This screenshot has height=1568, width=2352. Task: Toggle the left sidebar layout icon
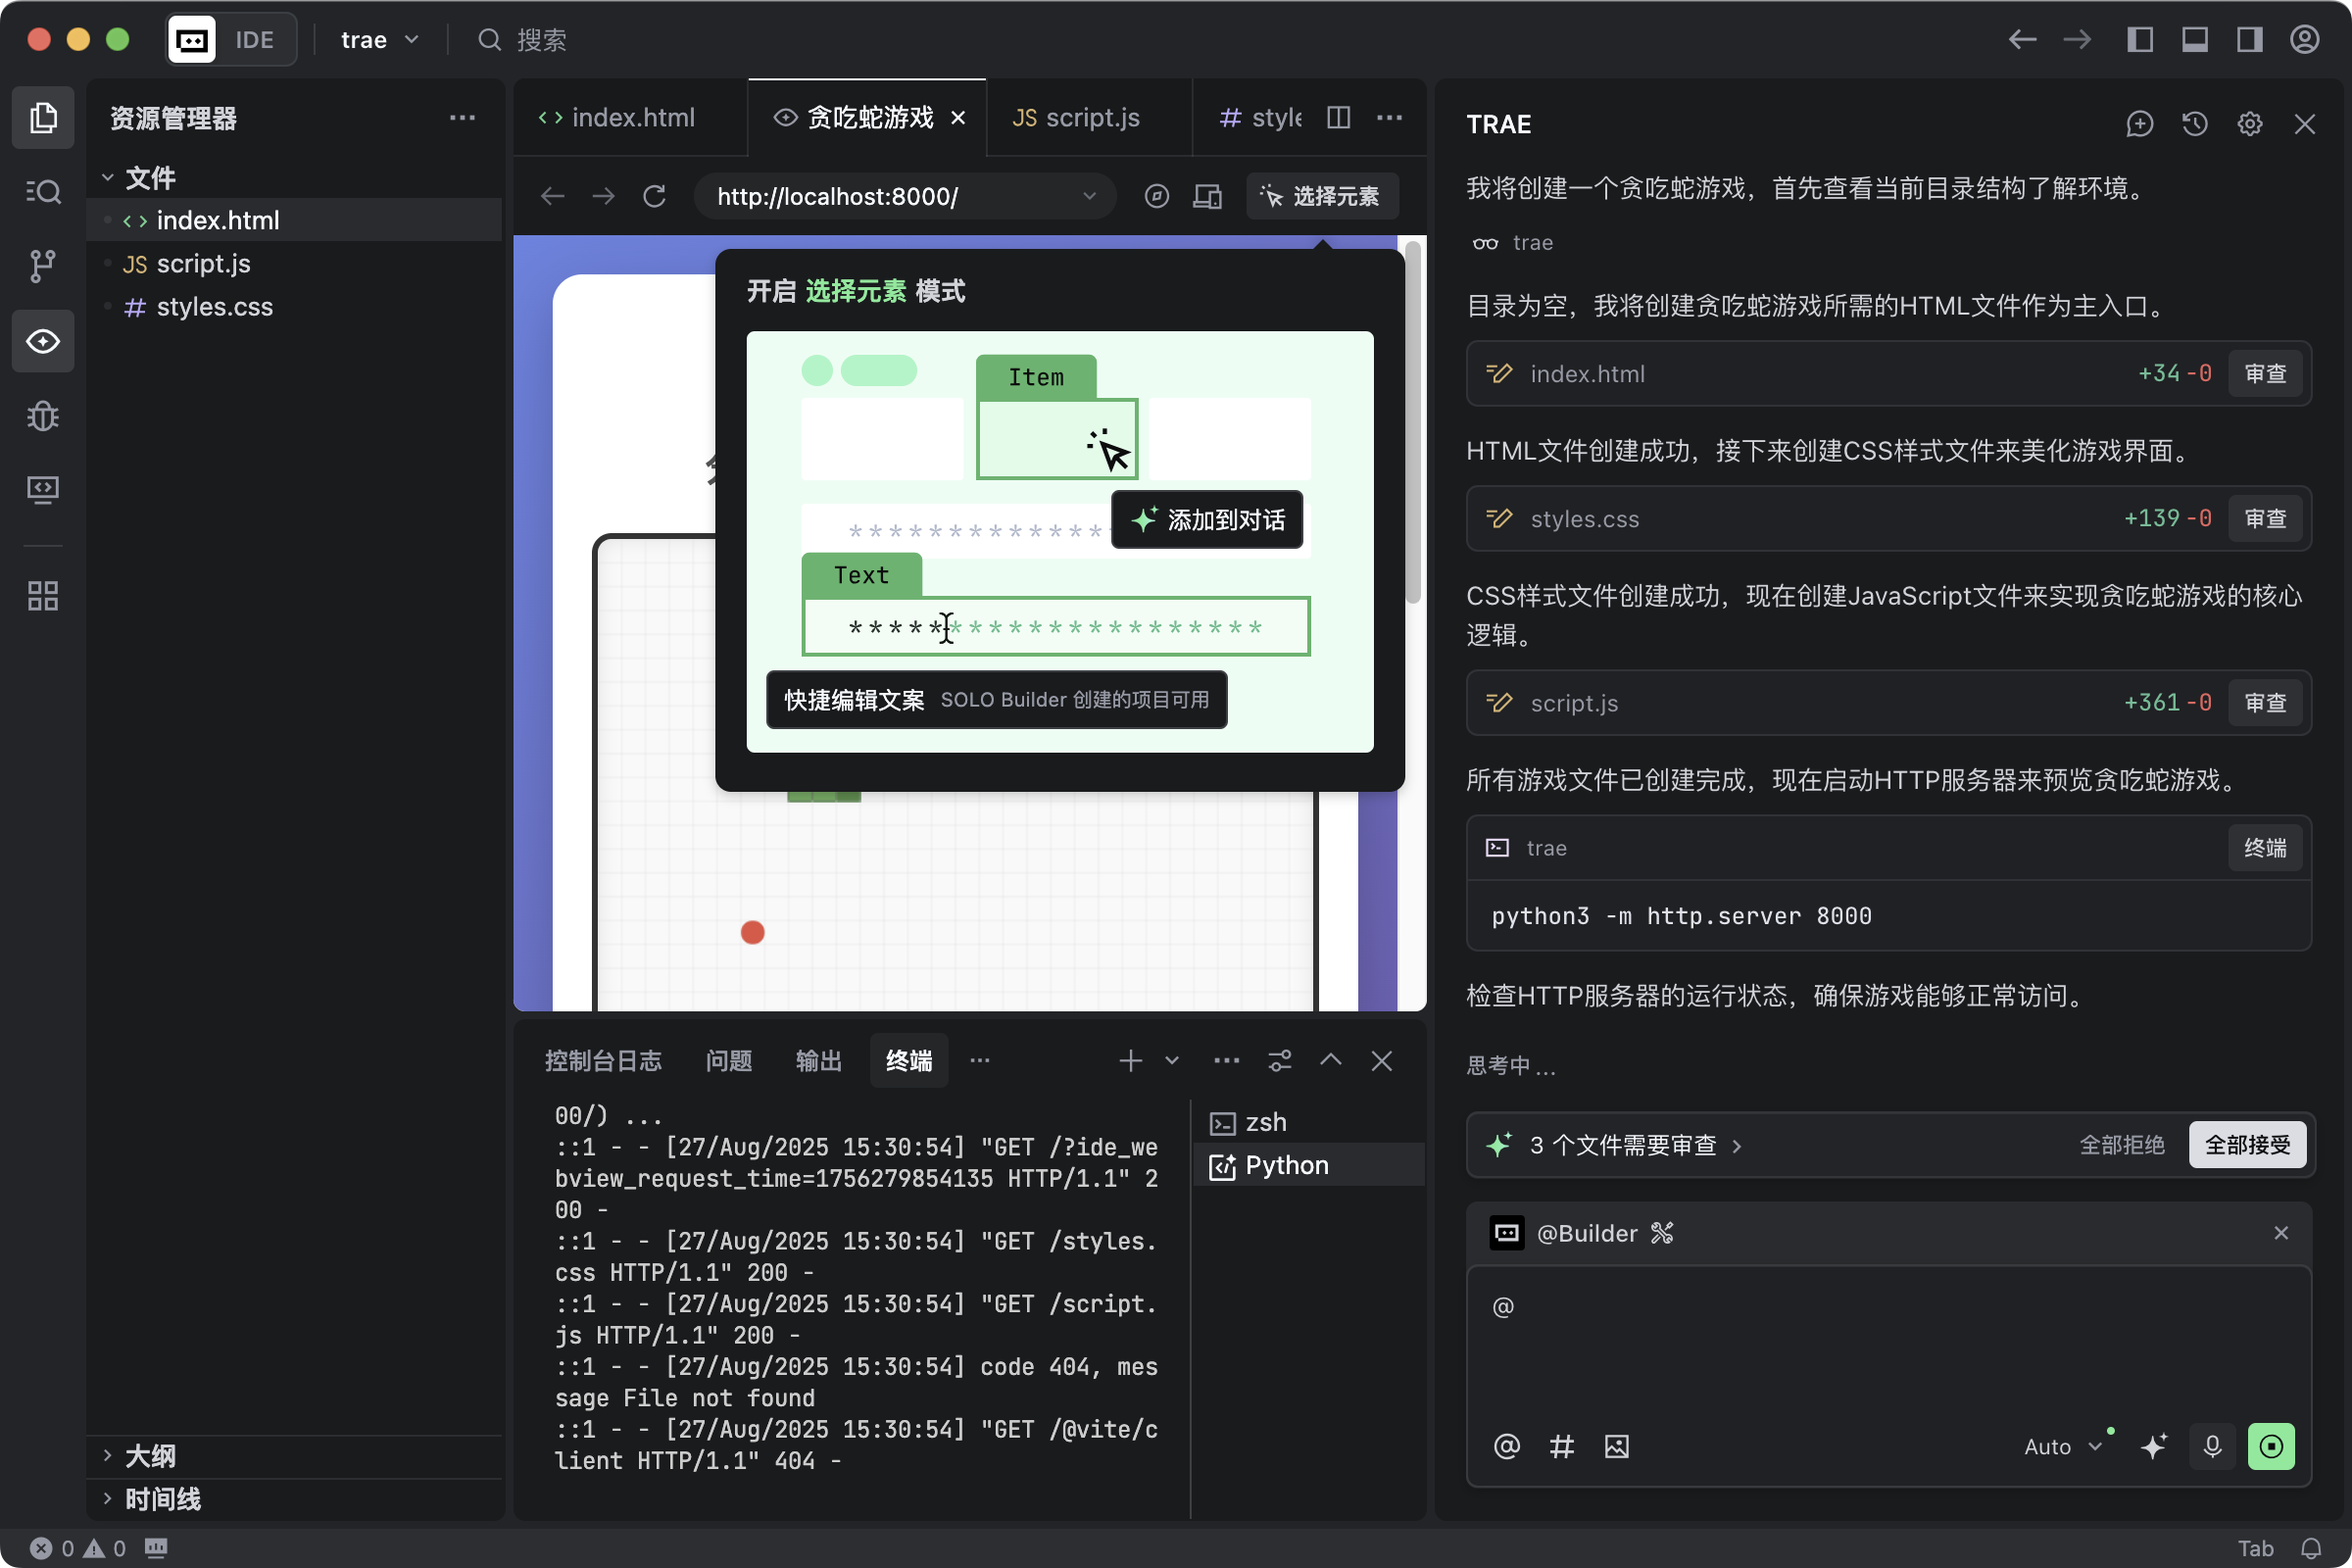(2139, 39)
